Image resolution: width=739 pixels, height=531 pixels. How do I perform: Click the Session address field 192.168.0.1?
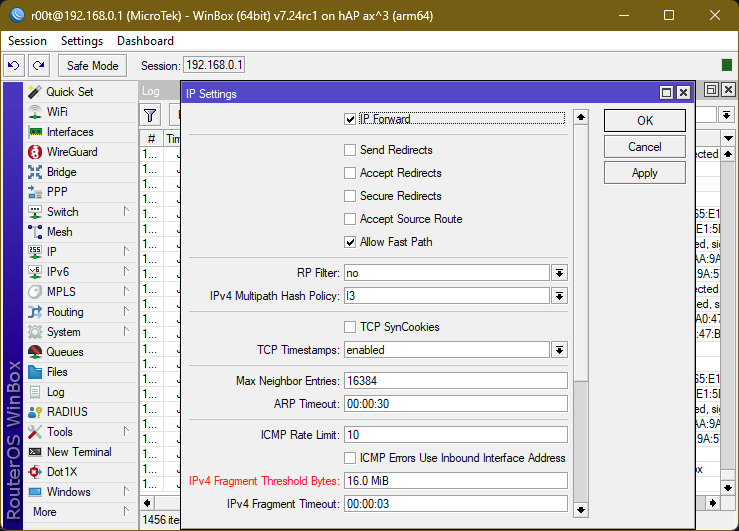click(x=214, y=65)
